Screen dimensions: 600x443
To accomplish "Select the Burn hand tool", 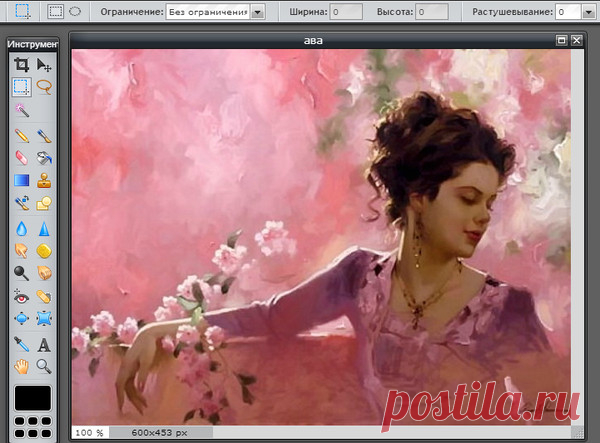I will pyautogui.click(x=44, y=273).
